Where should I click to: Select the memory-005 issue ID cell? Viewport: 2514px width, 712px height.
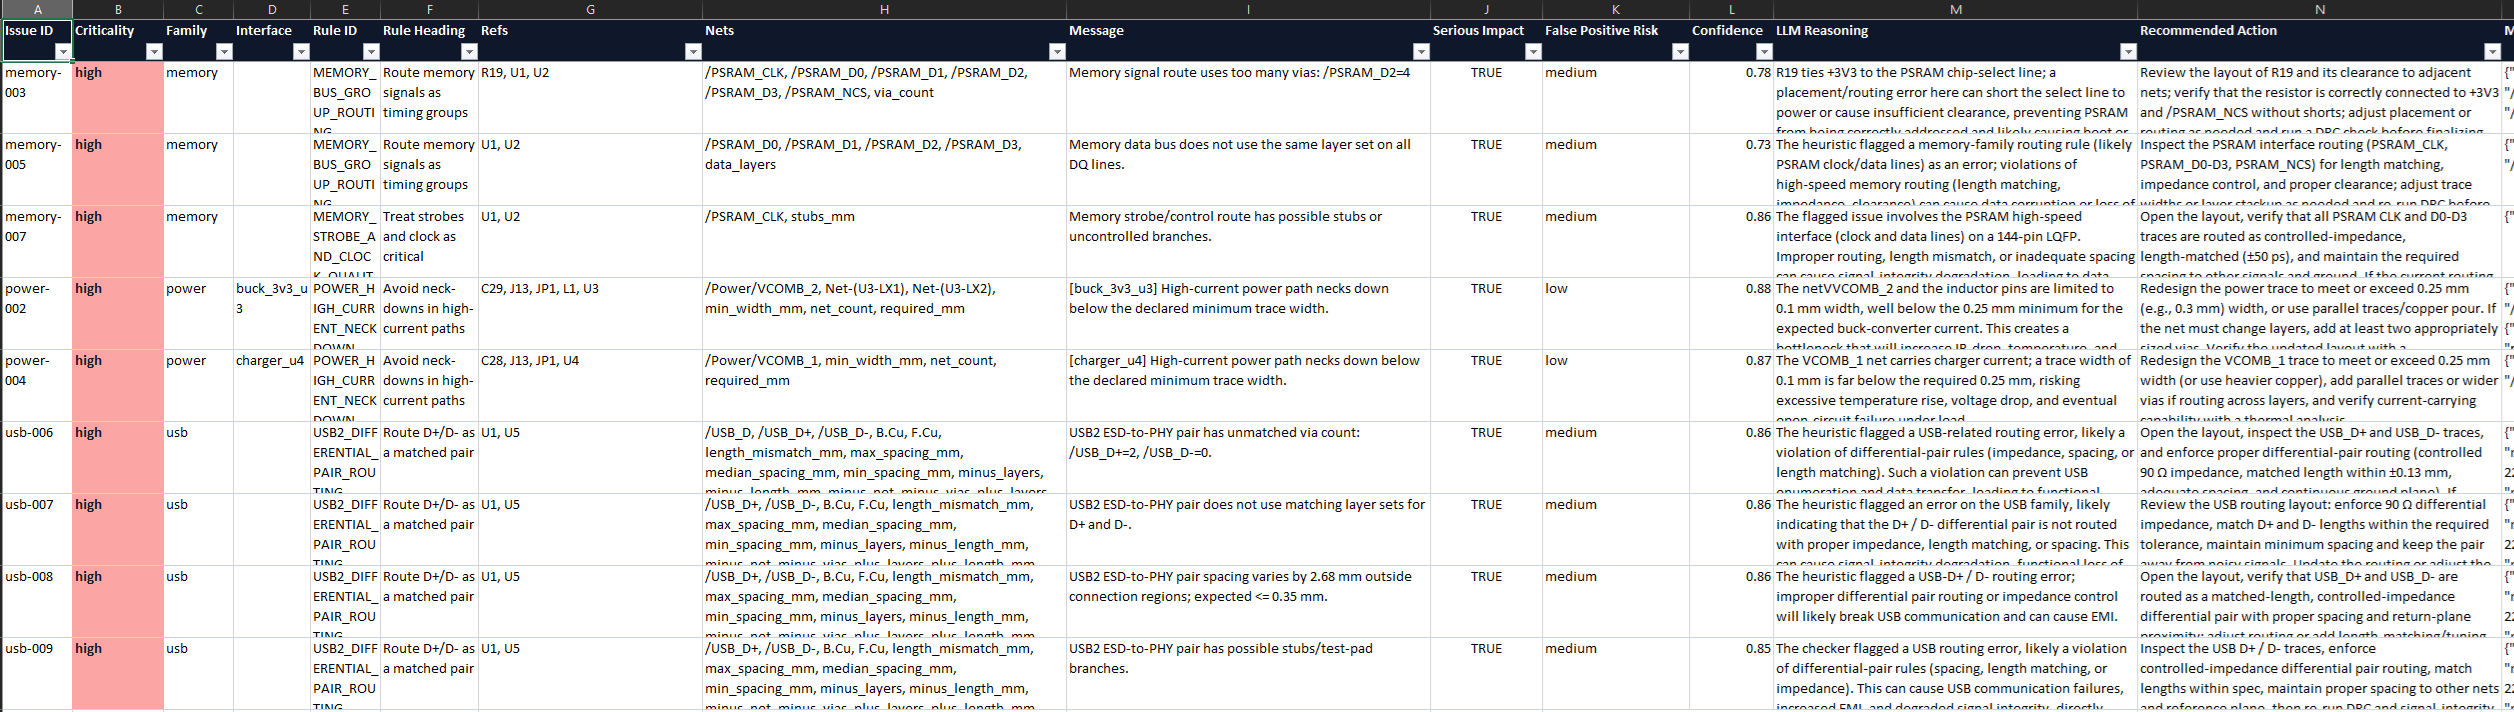[x=37, y=170]
